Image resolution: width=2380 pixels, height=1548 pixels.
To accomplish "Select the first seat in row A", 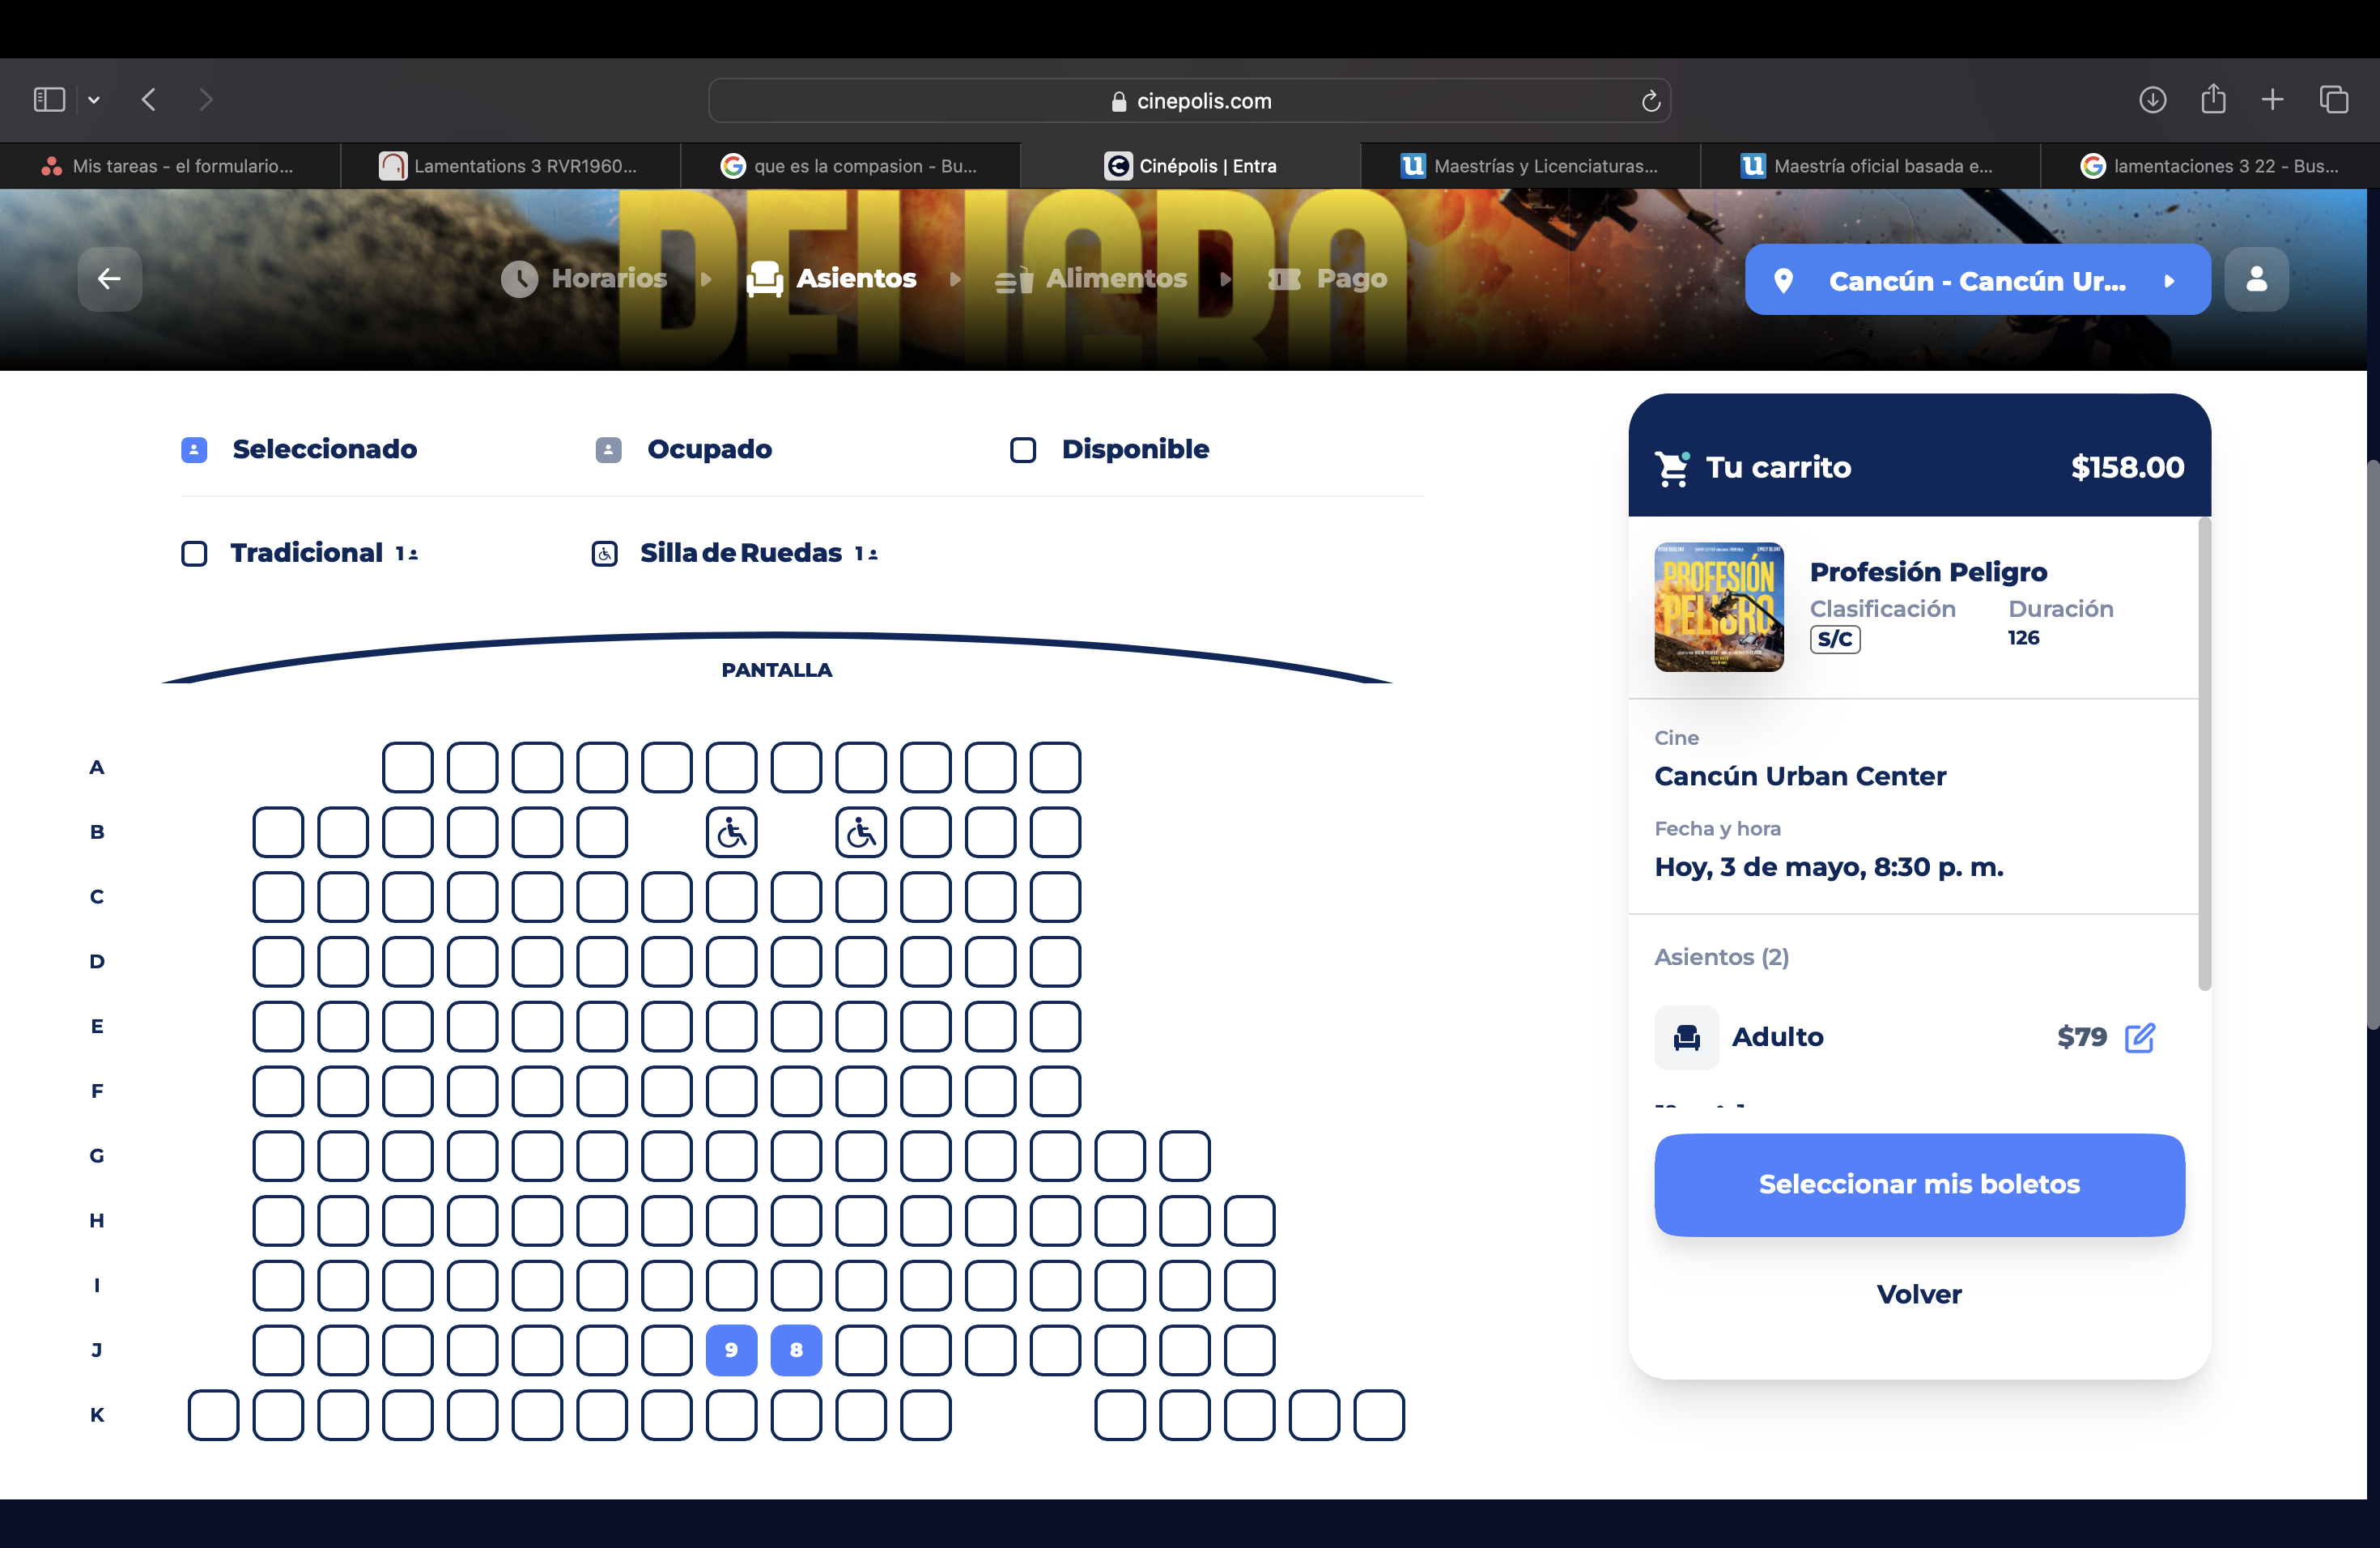I will pos(407,767).
